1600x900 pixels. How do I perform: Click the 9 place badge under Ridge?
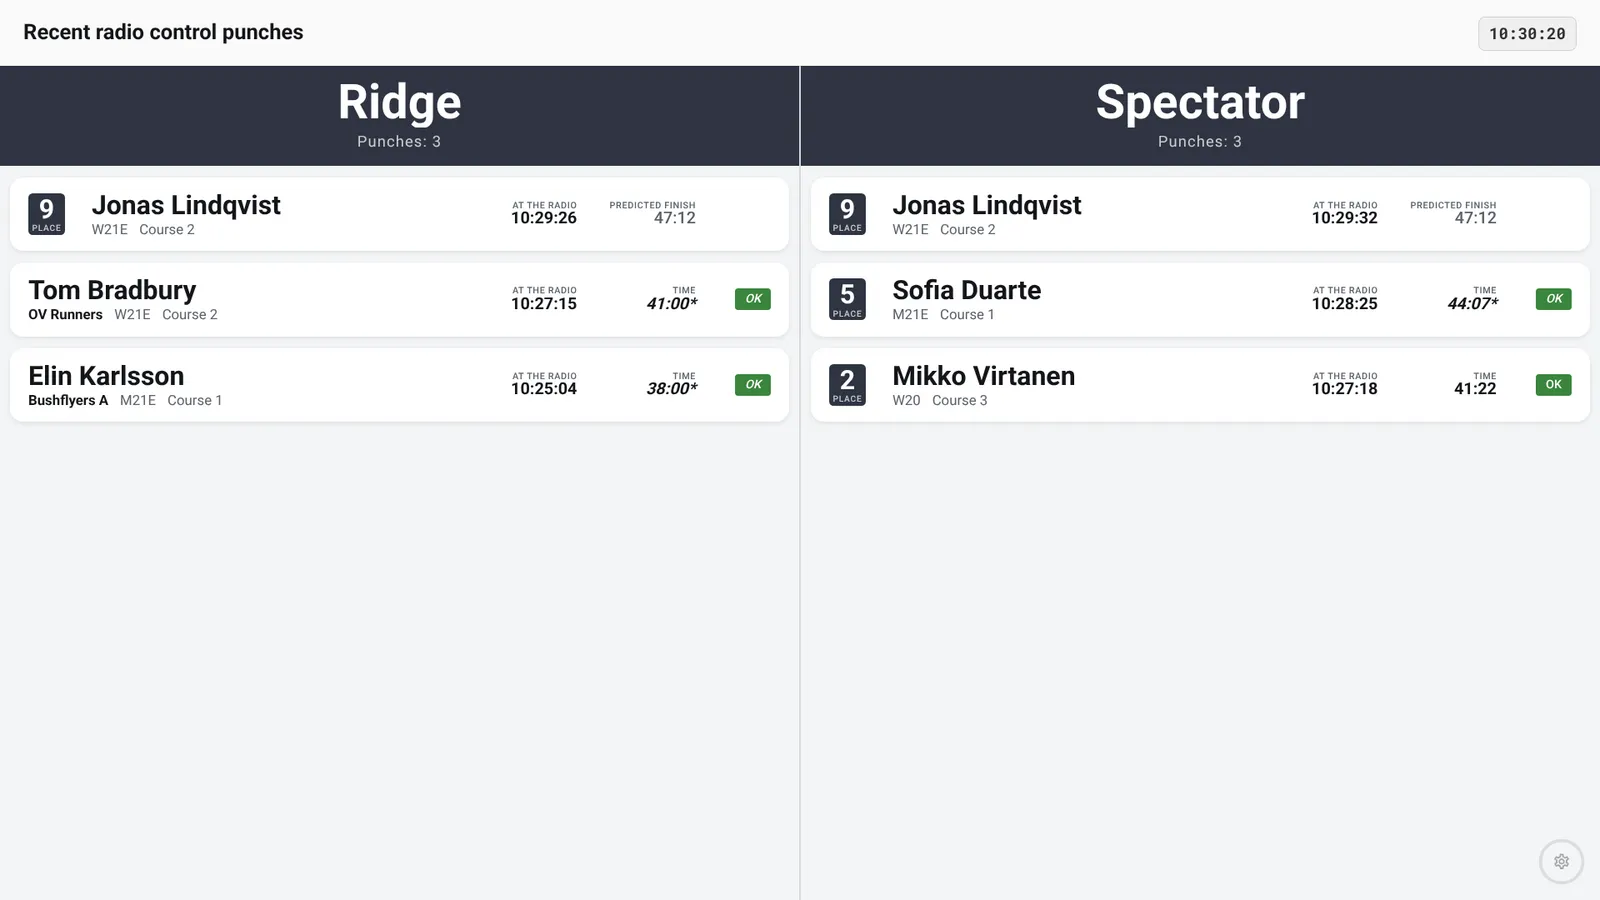47,214
